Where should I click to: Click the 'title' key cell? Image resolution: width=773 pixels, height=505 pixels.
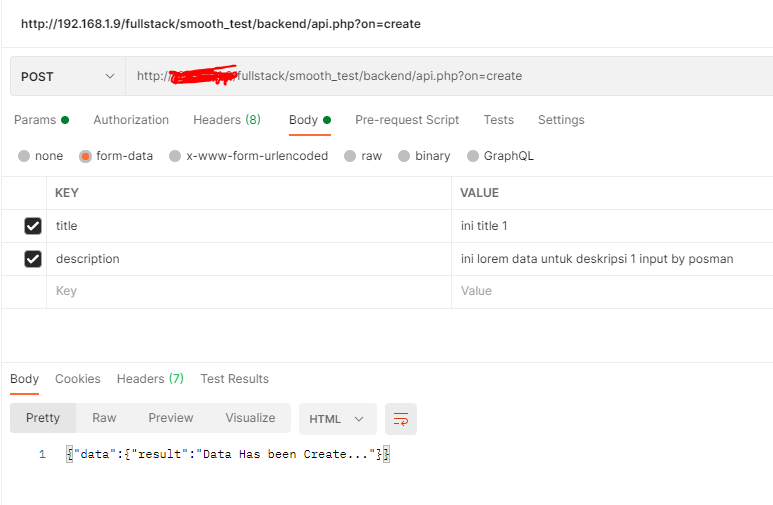[249, 226]
